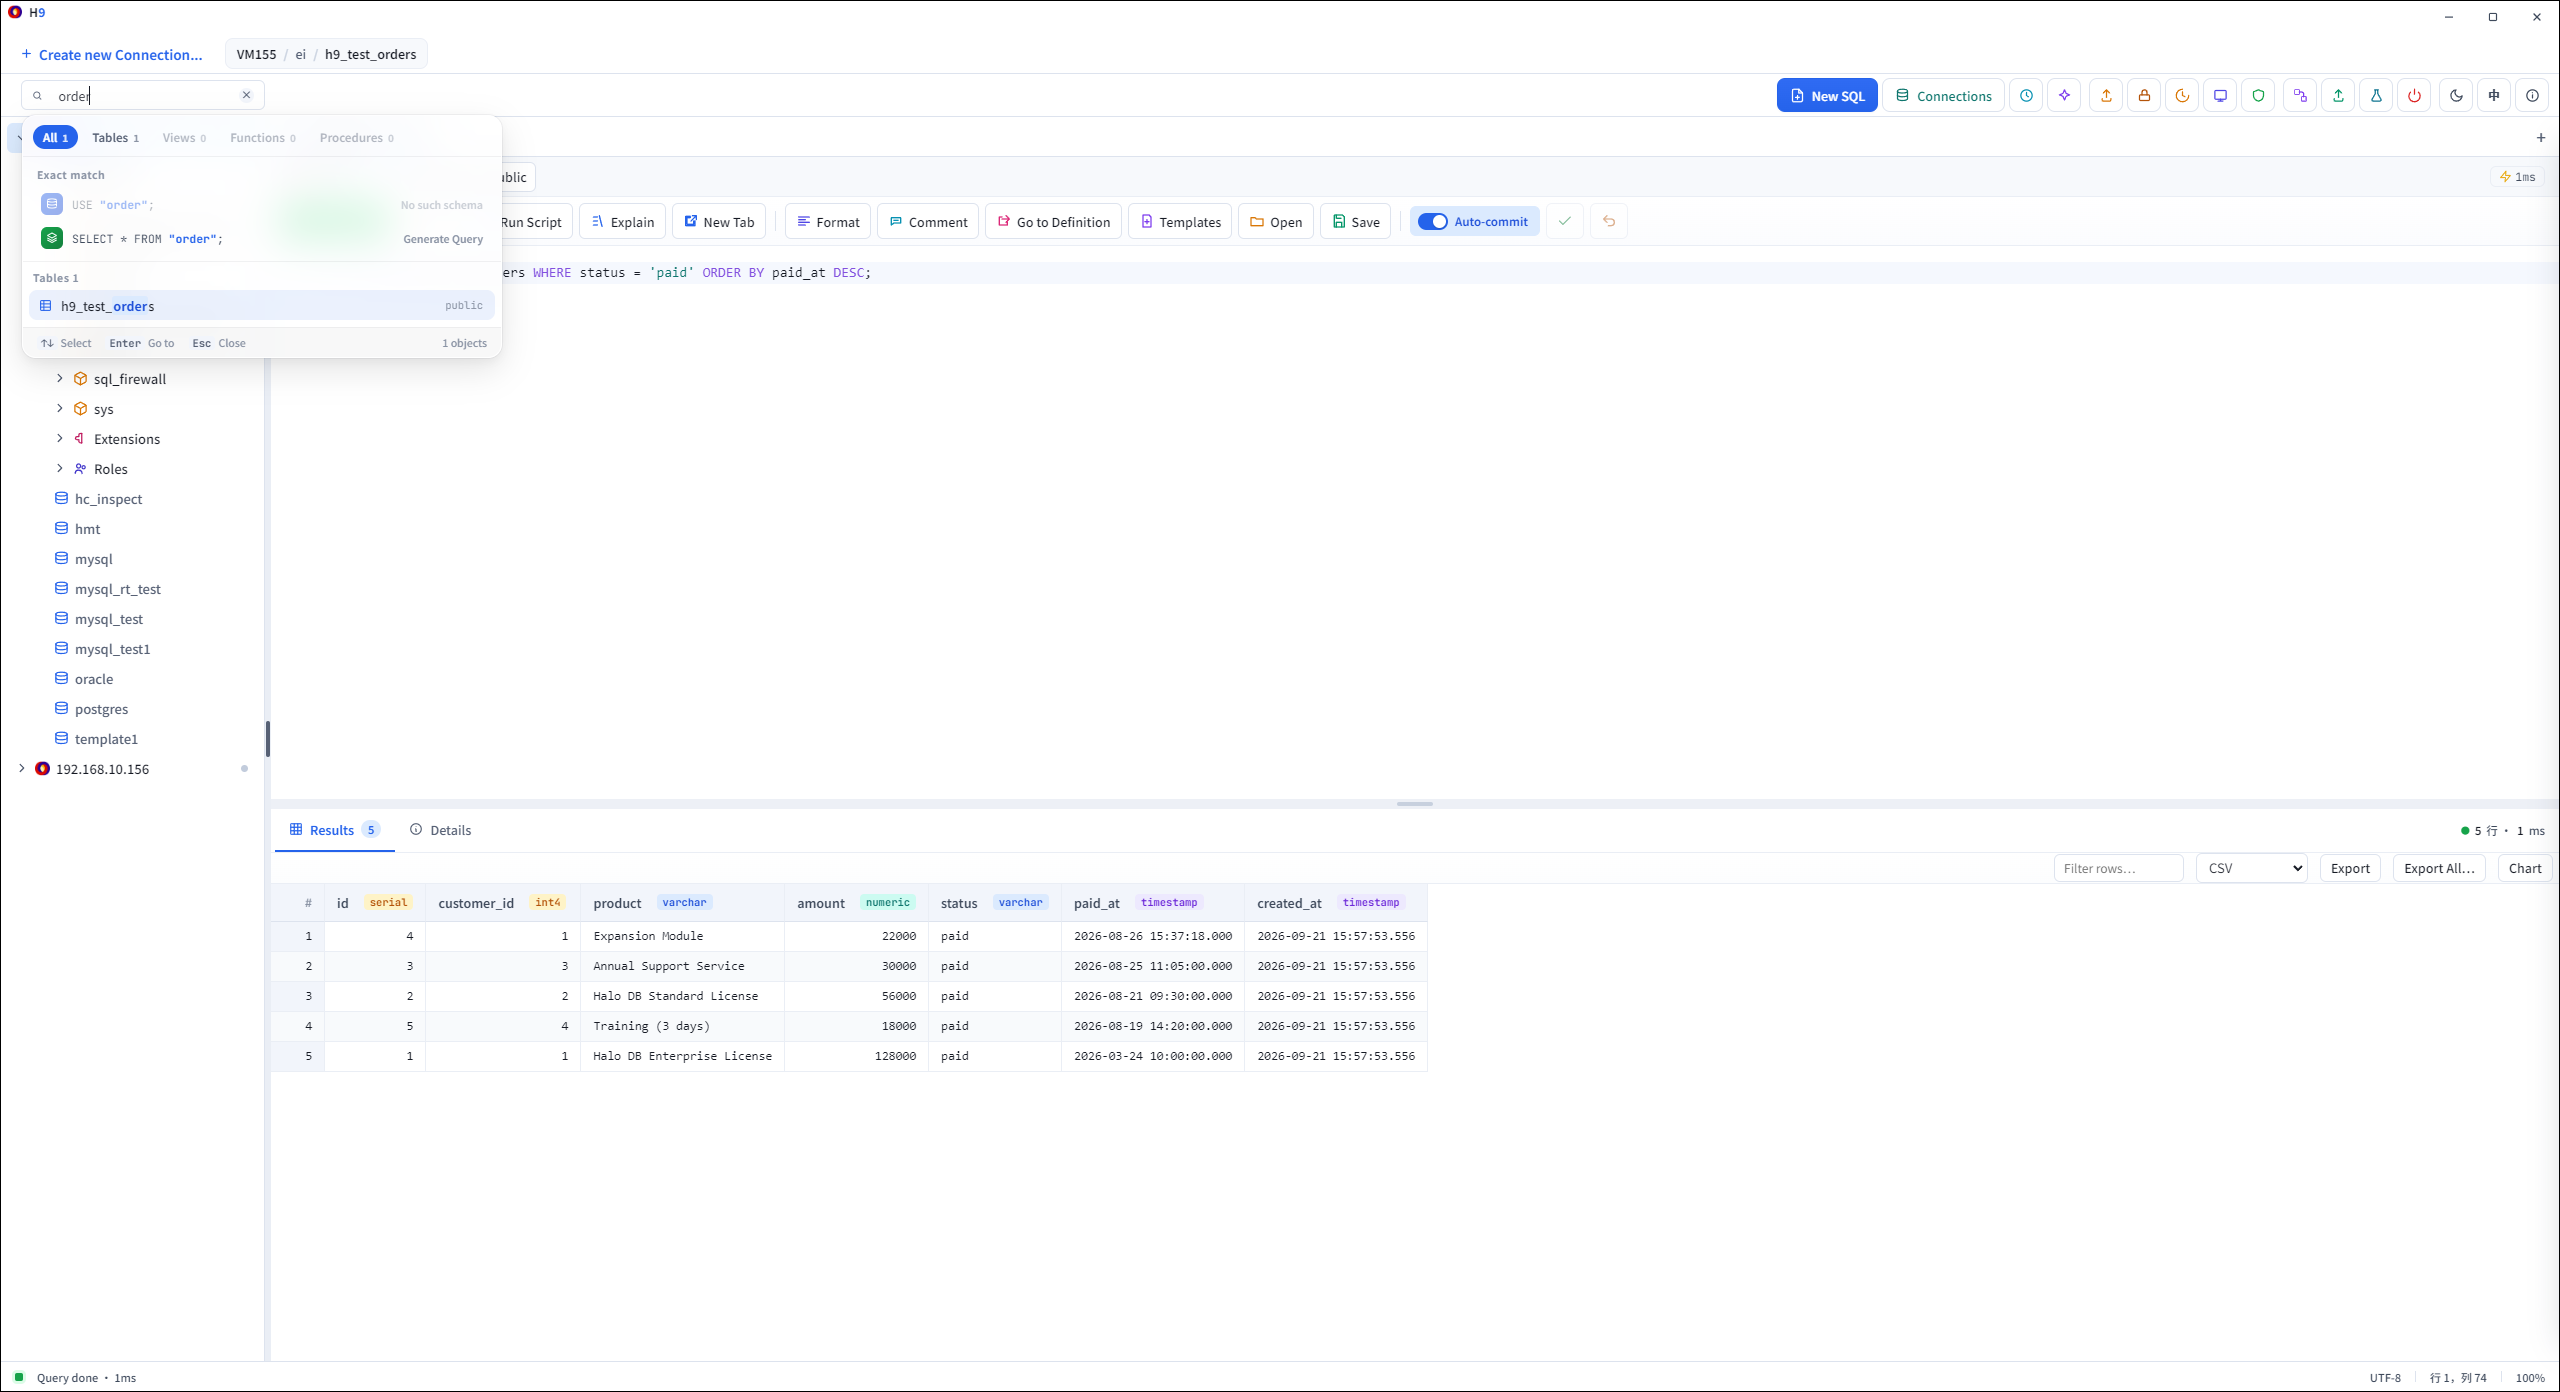Open the Connections button
2560x1392 pixels.
coord(1944,96)
